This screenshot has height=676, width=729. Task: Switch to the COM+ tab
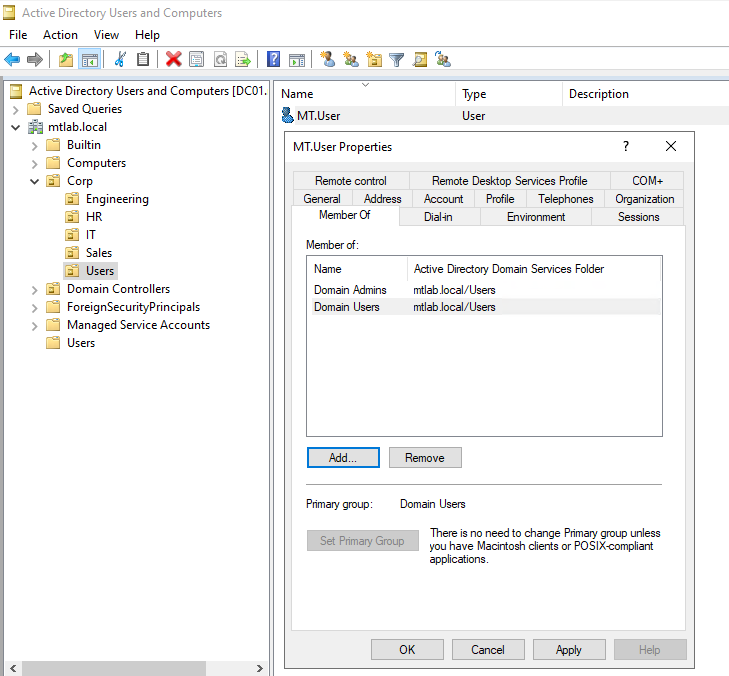(x=647, y=181)
